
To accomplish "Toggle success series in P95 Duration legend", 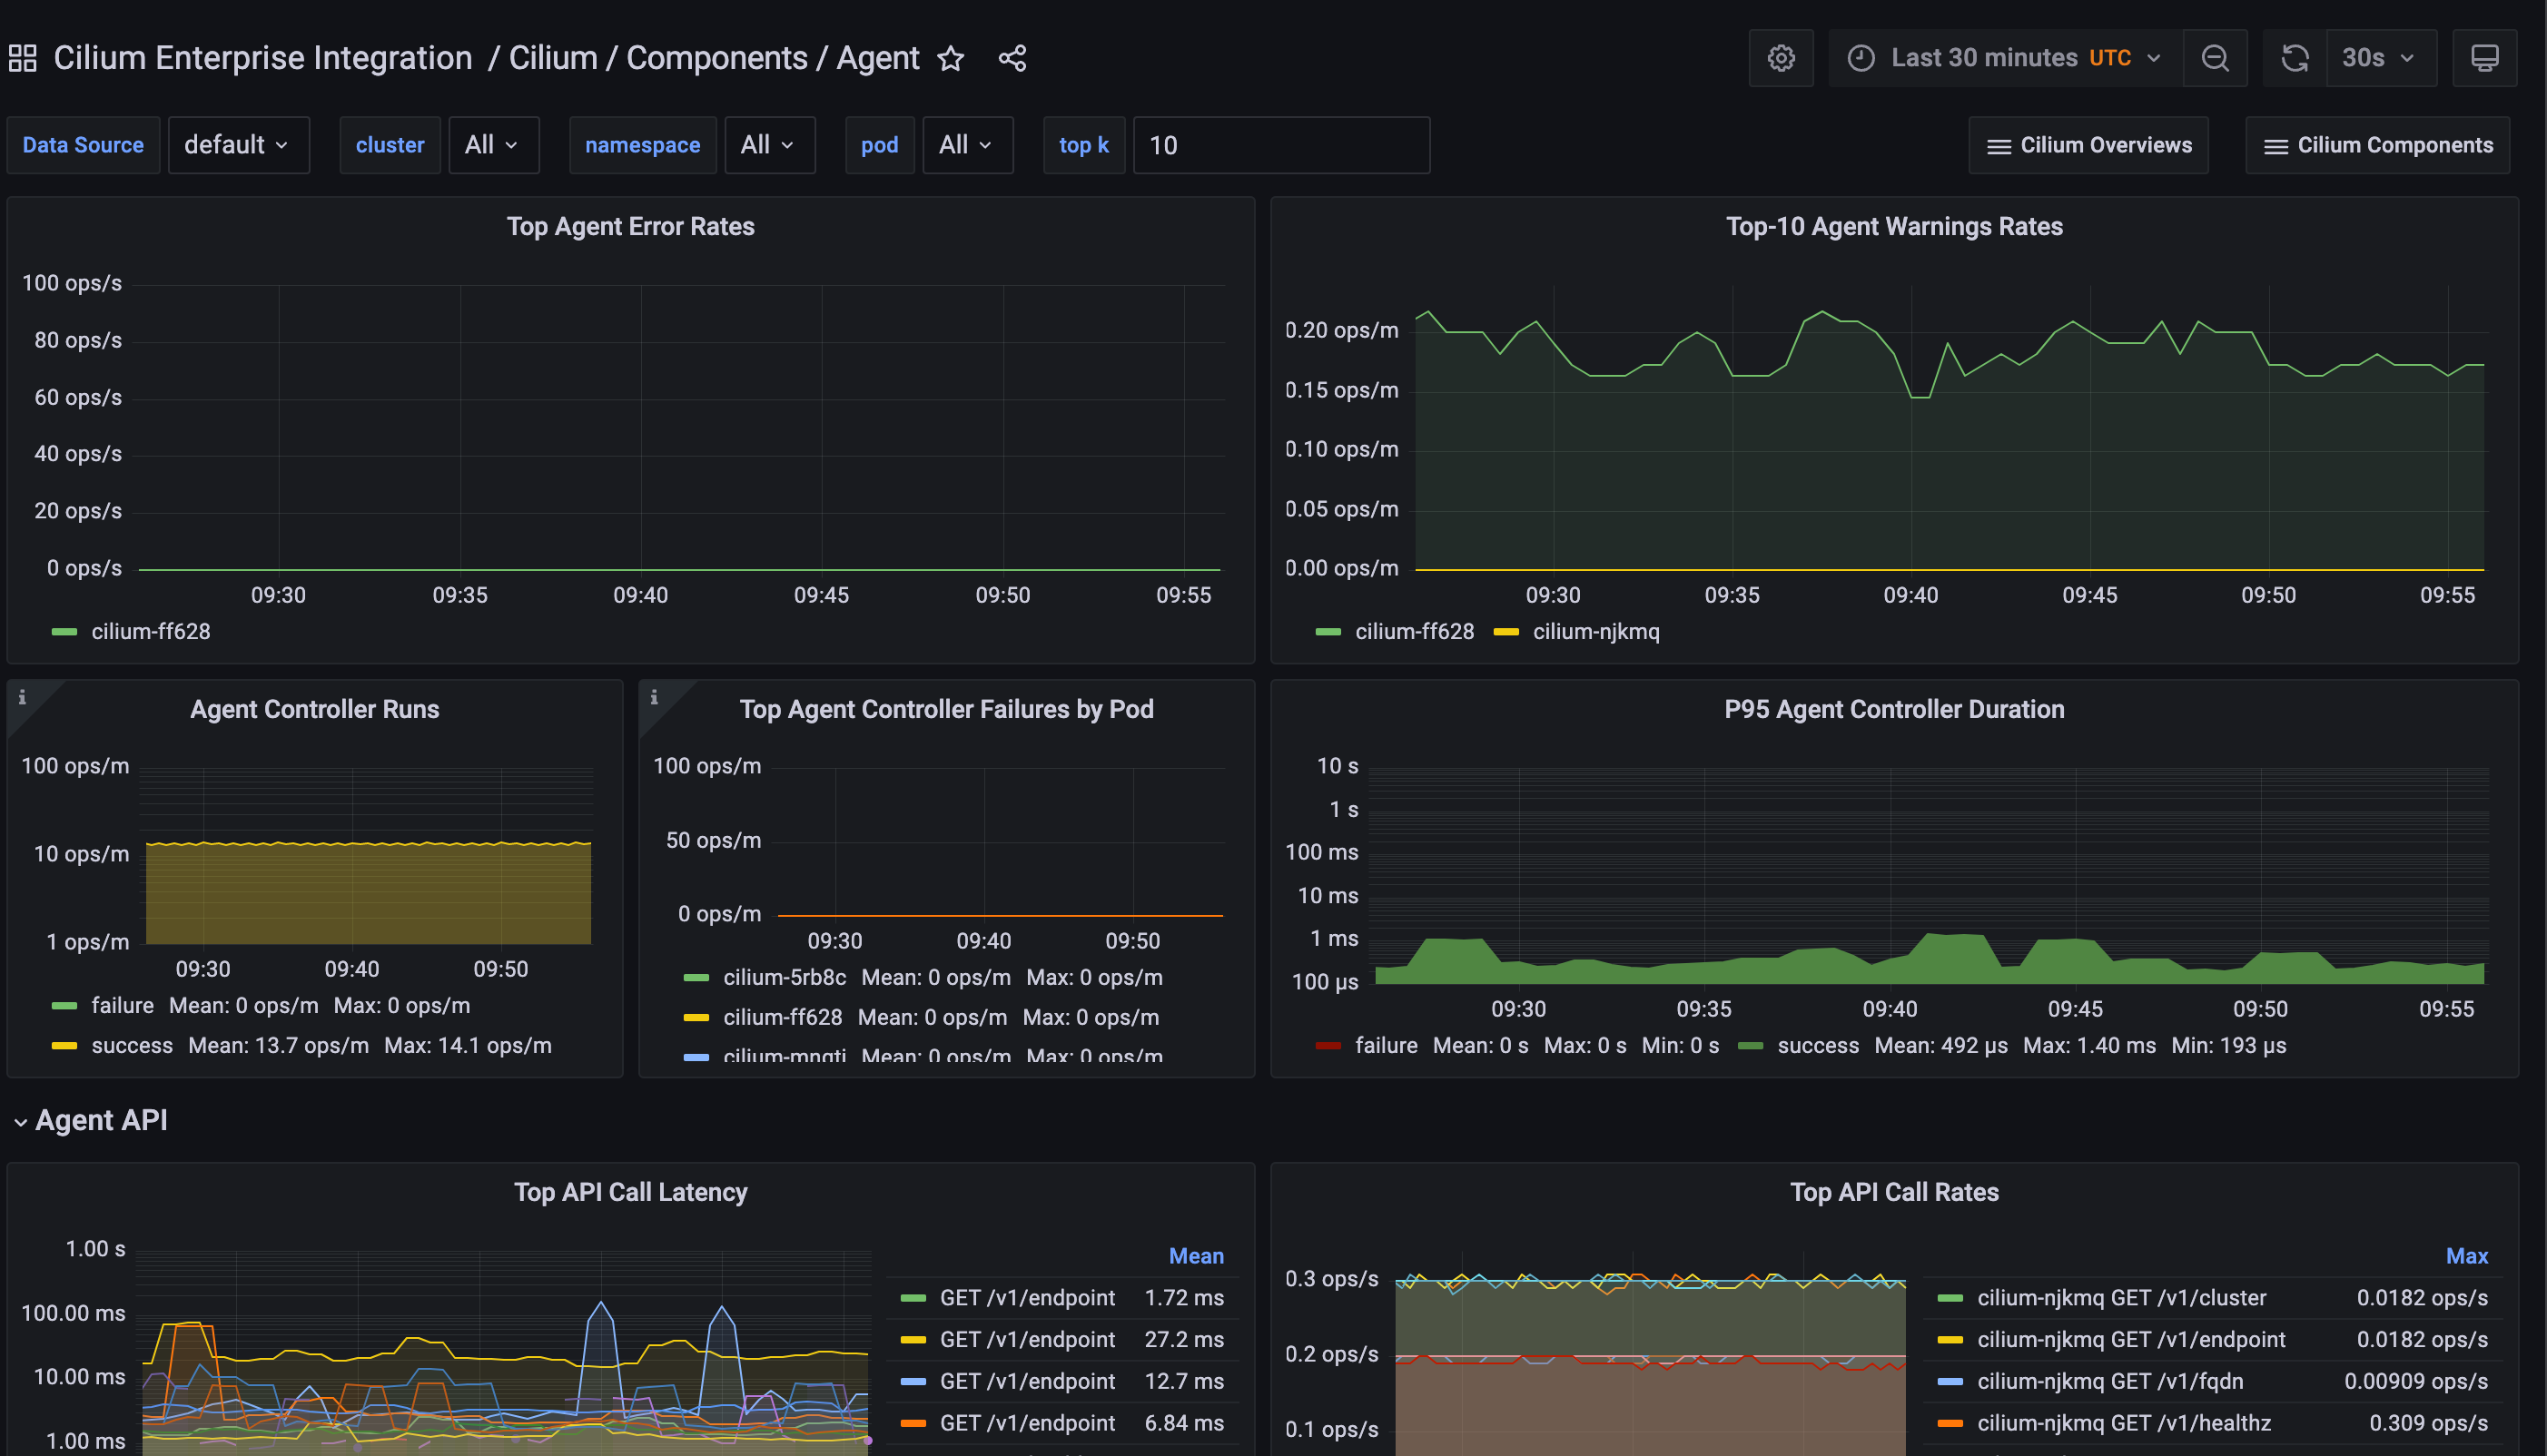I will 1817,1045.
